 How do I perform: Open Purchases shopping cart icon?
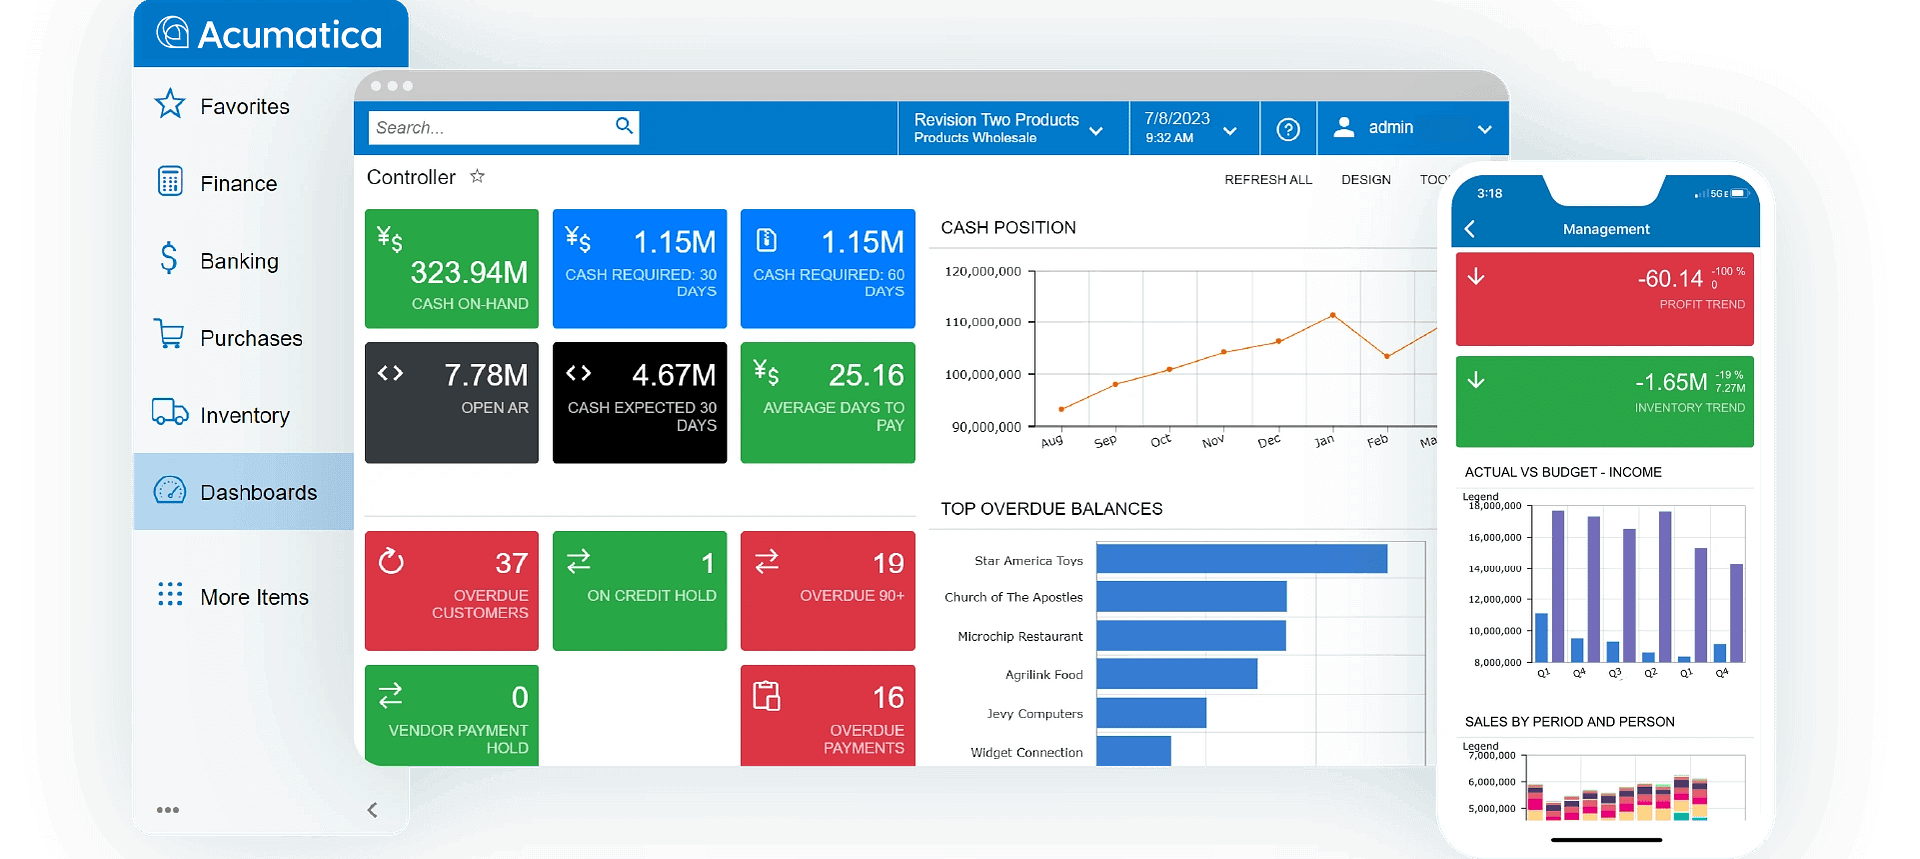click(x=169, y=334)
